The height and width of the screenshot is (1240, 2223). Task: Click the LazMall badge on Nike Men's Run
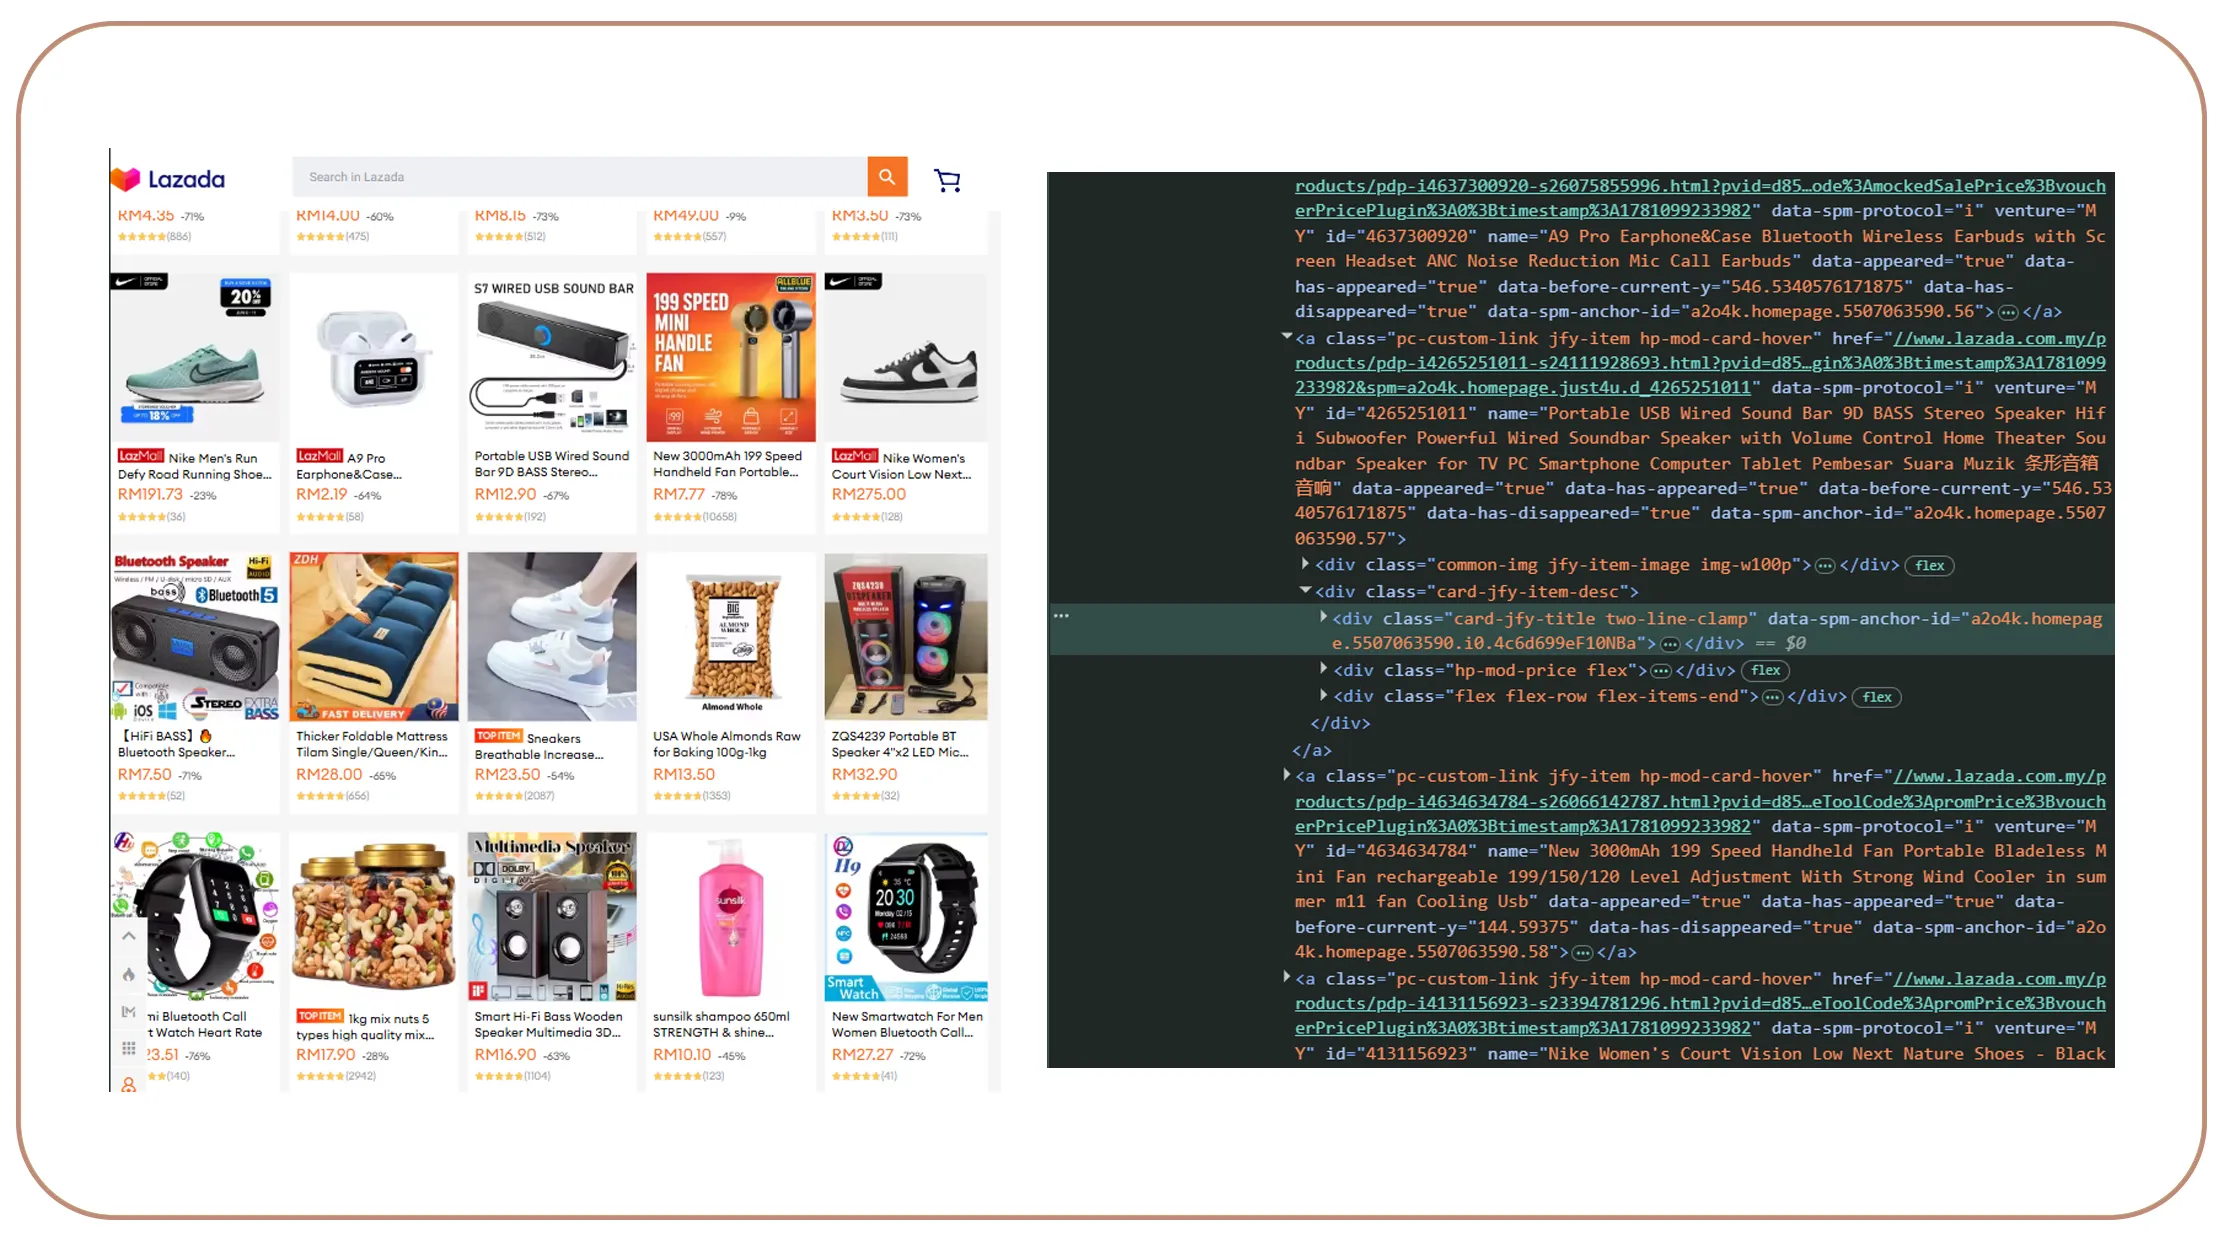(x=141, y=456)
